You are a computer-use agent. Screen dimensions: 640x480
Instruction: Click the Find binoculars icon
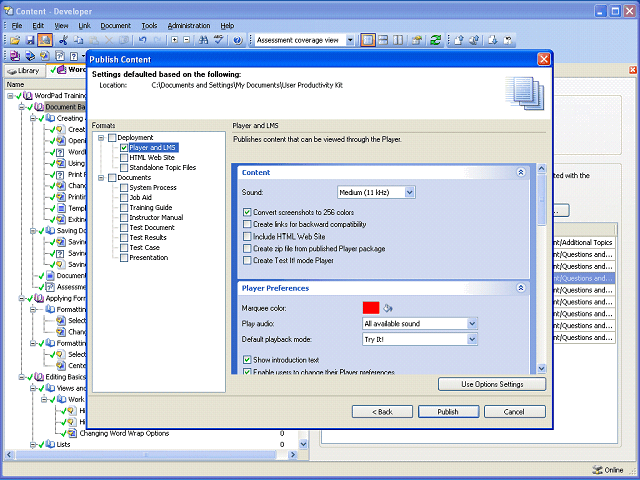tap(203, 40)
